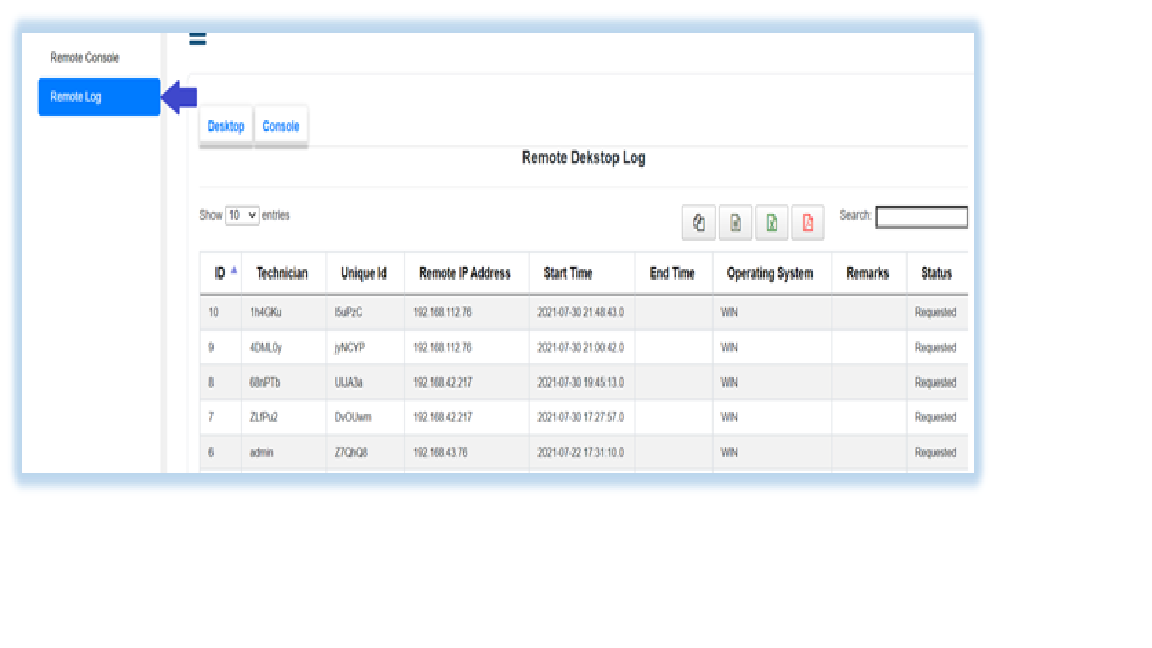The height and width of the screenshot is (648, 1152).
Task: Sort by the Unique Id column header
Action: point(364,273)
